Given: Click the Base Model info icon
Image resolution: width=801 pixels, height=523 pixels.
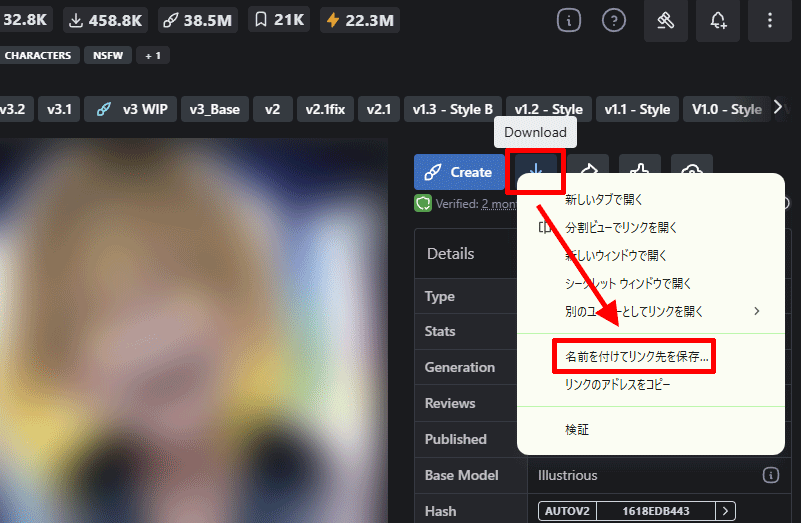Looking at the screenshot, I should (770, 475).
